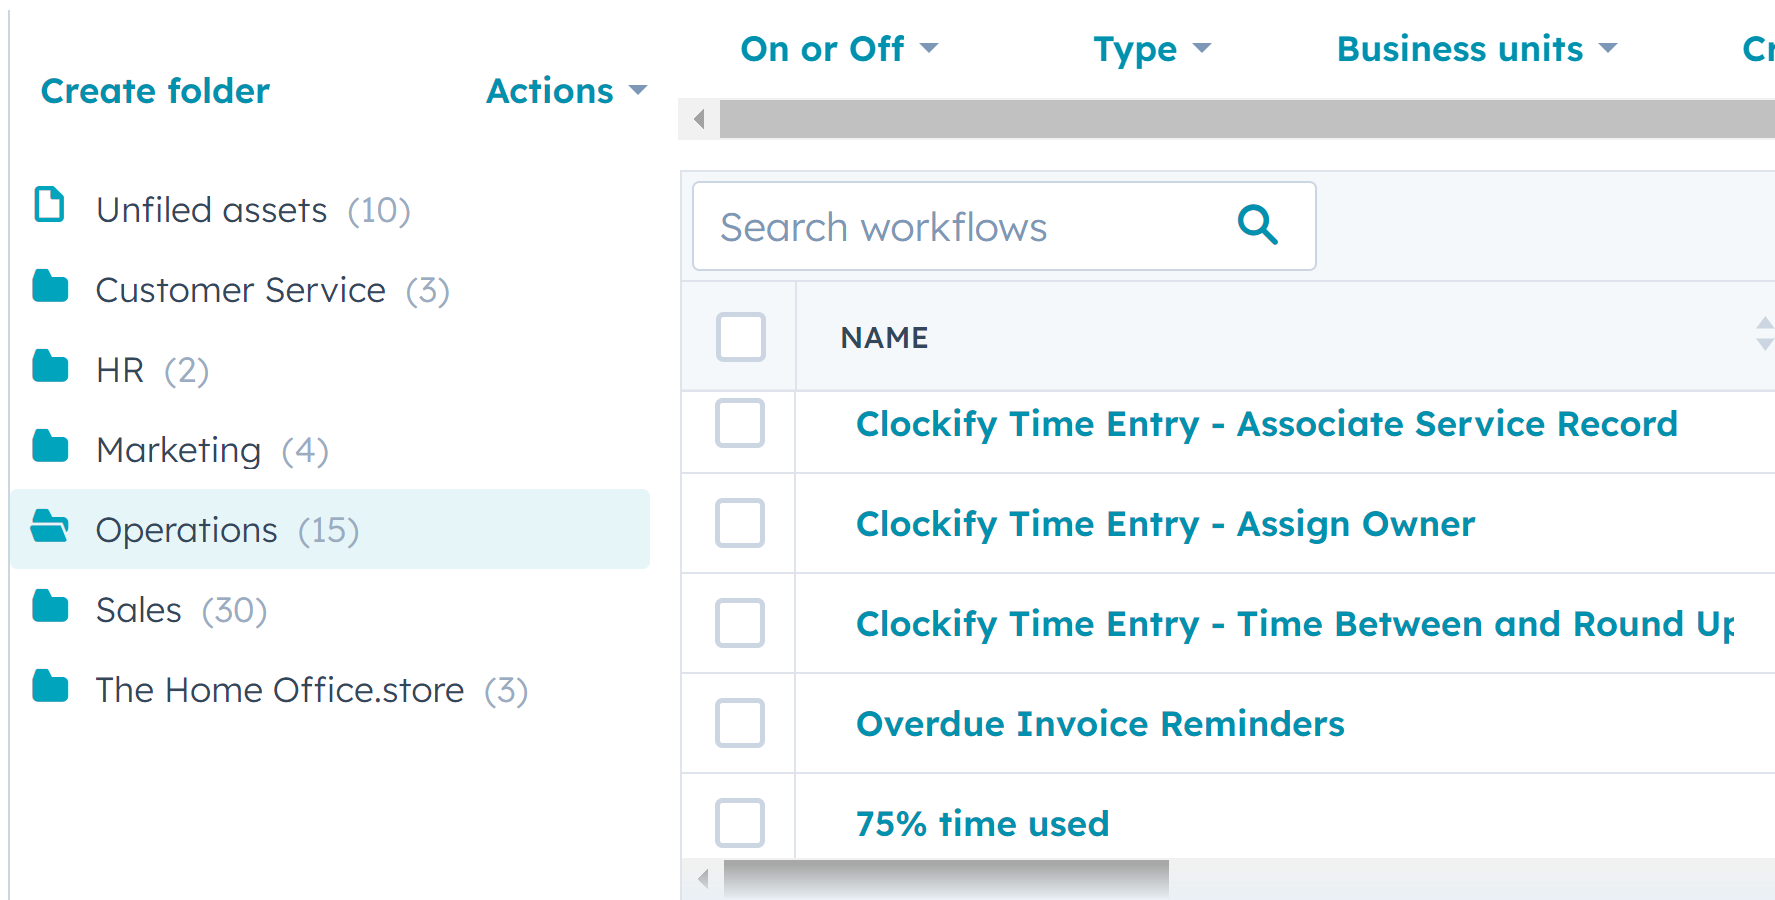The image size is (1775, 900).
Task: Open the Actions dropdown
Action: (x=566, y=91)
